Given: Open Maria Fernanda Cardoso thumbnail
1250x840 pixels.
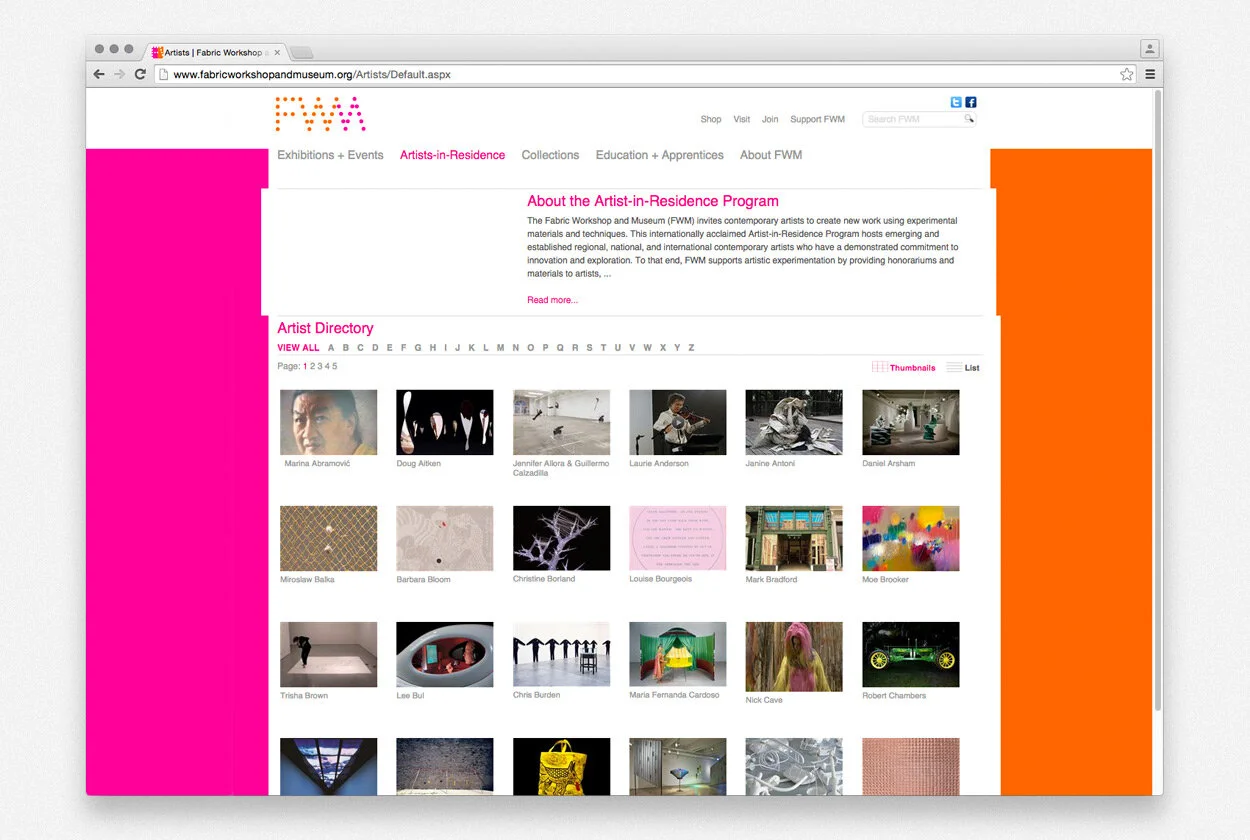Looking at the screenshot, I should (x=678, y=654).
